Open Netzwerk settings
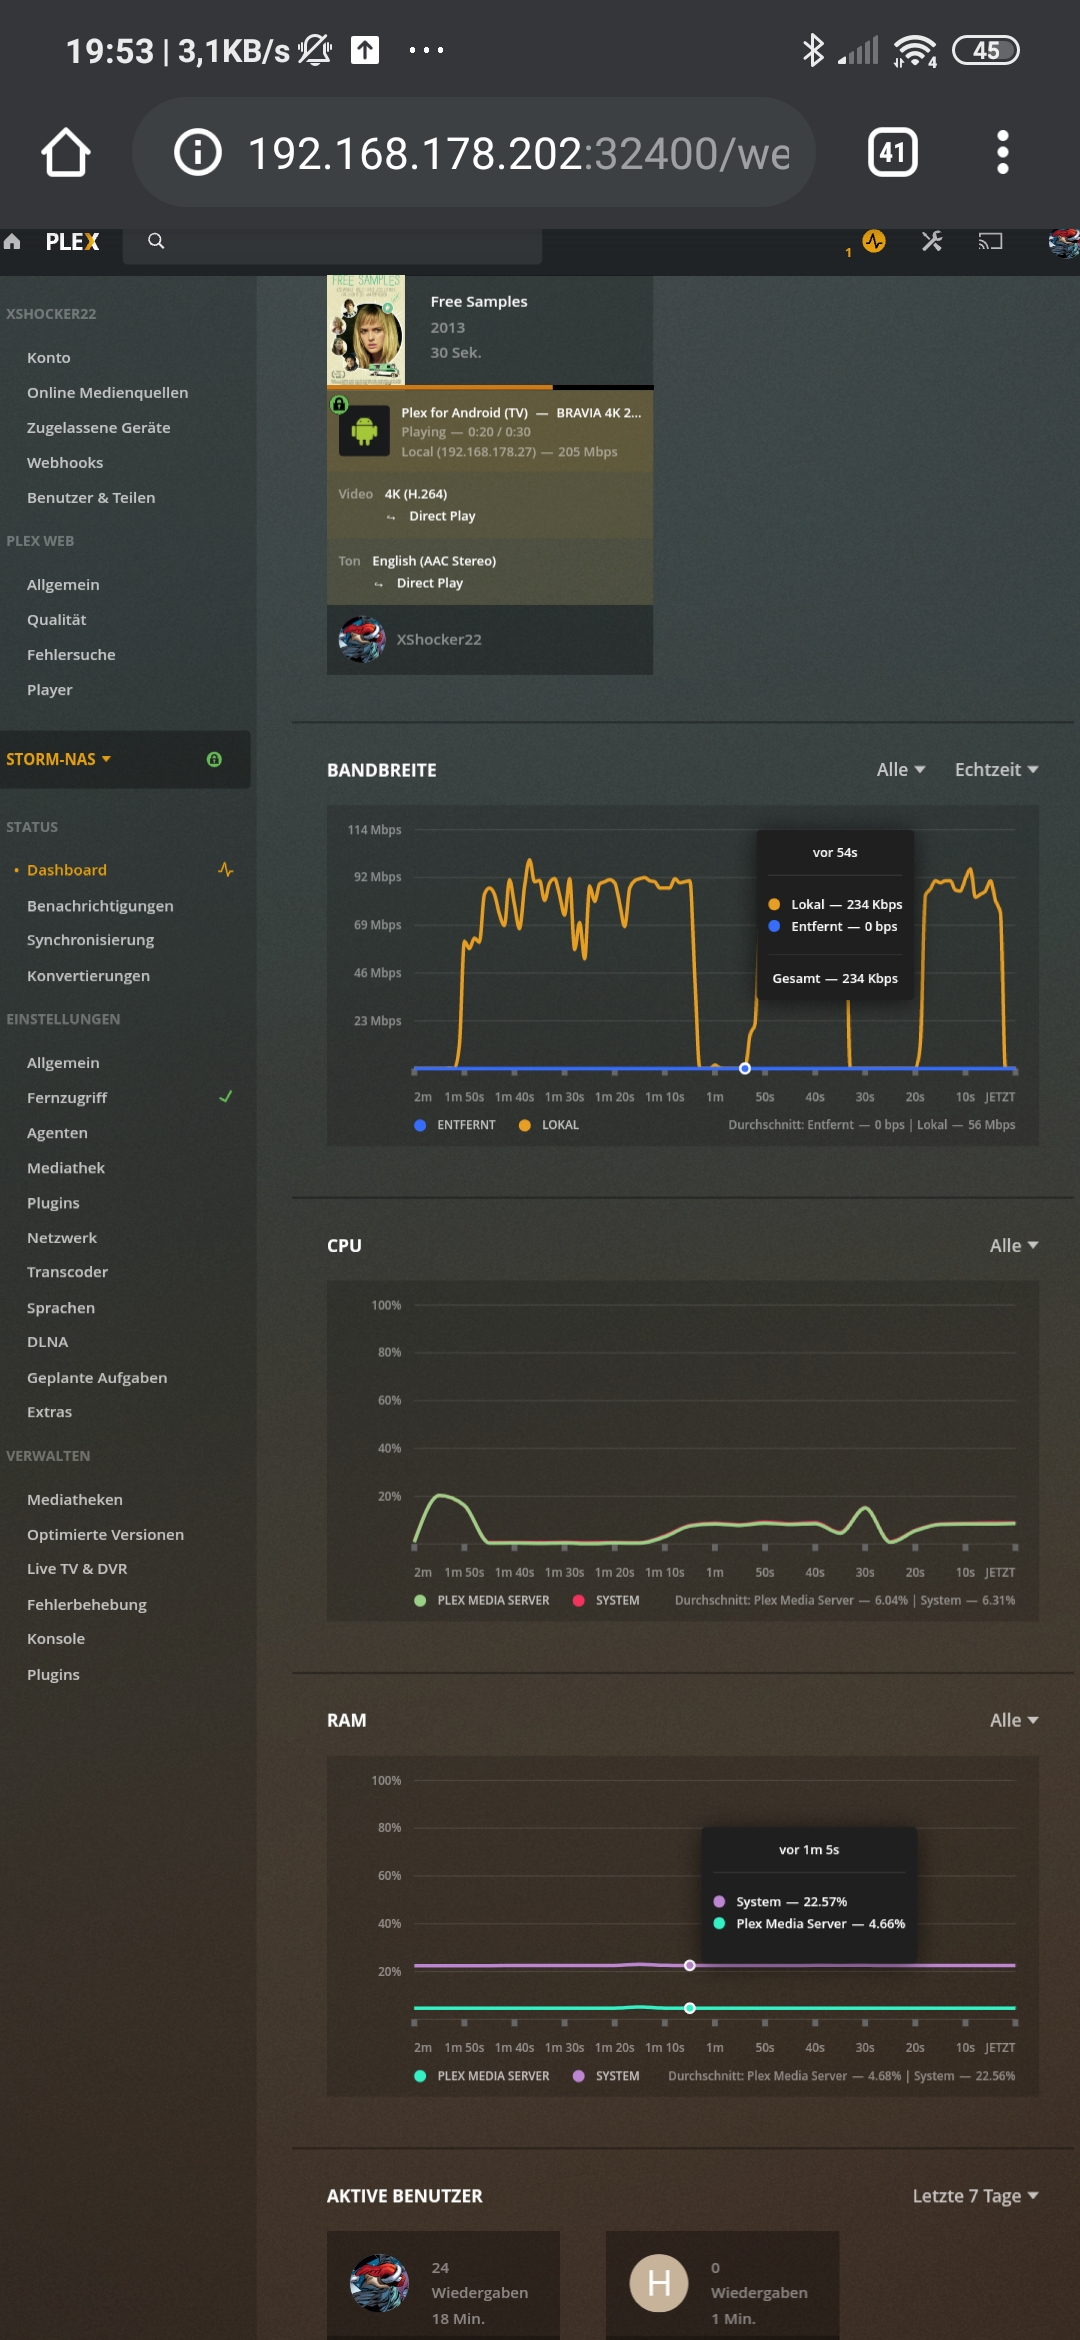The image size is (1080, 2340). [62, 1237]
